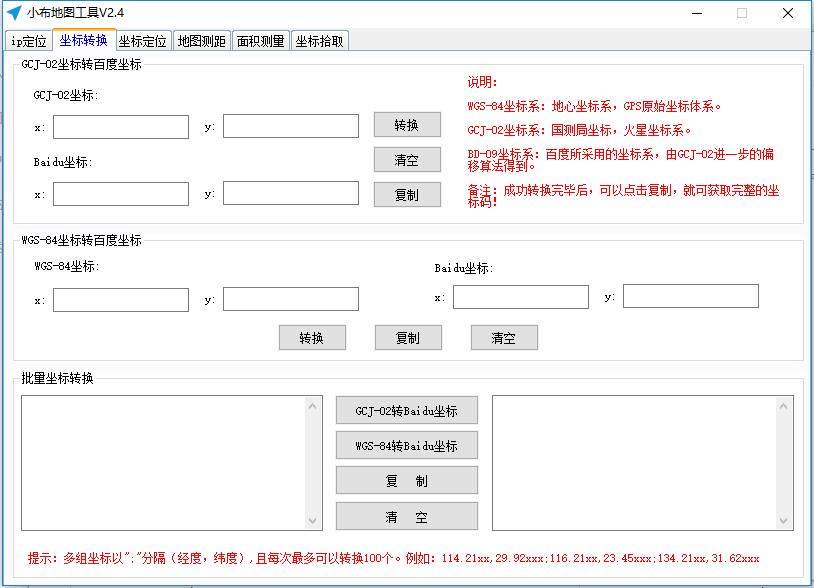Click 复制 in the batch conversion section
Image resolution: width=814 pixels, height=588 pixels.
coord(408,481)
